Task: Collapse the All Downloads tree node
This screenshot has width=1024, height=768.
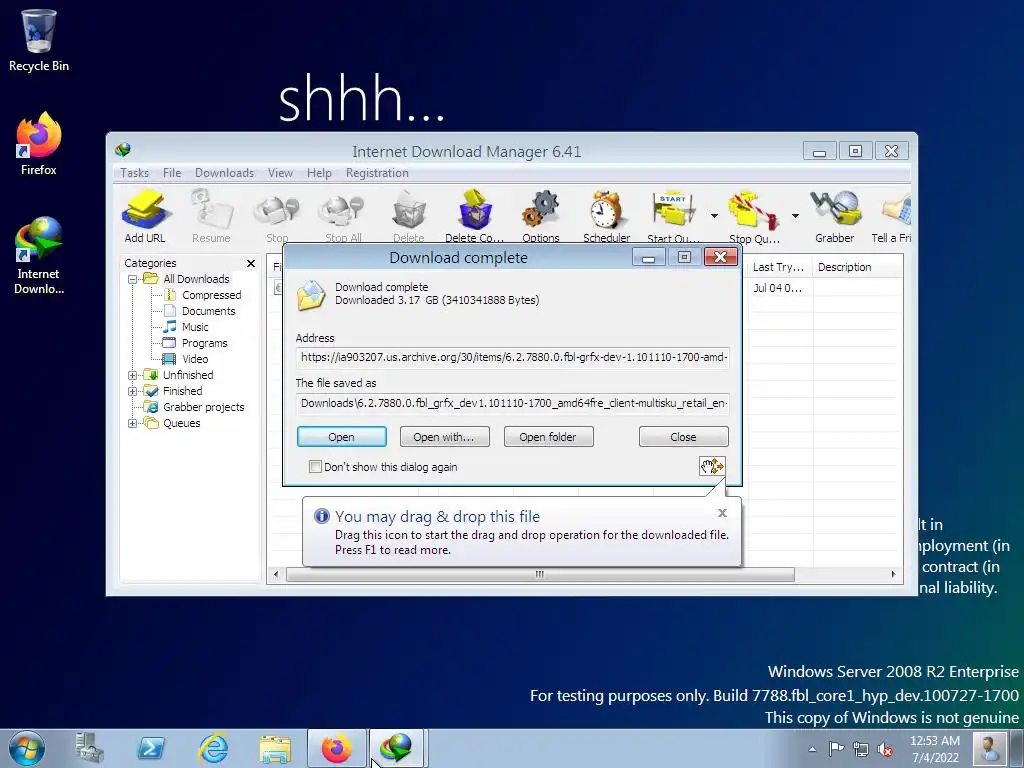Action: pyautogui.click(x=133, y=279)
